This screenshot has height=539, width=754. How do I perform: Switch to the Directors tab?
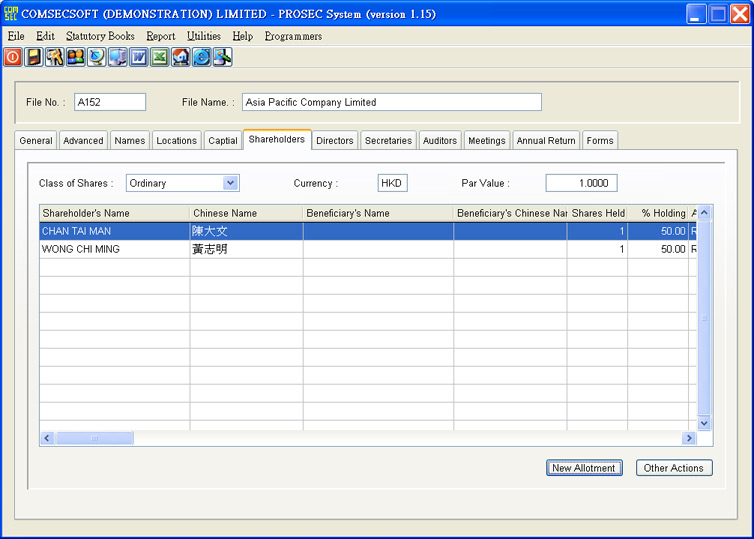[x=334, y=141]
